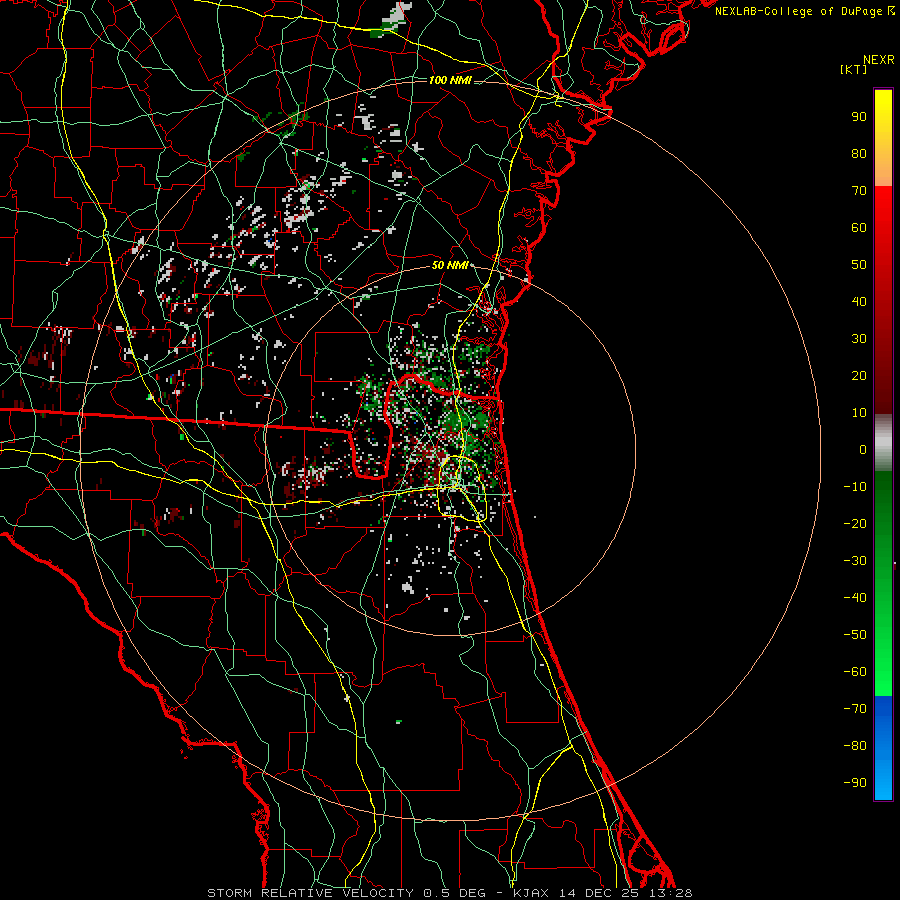Click the 60 value on the velocity scale
Screen dimensions: 900x900
[x=859, y=228]
